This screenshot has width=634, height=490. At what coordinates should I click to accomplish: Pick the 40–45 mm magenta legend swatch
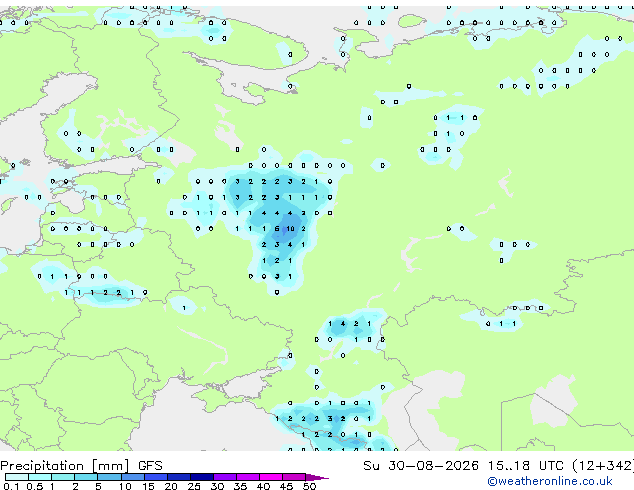click(x=271, y=477)
